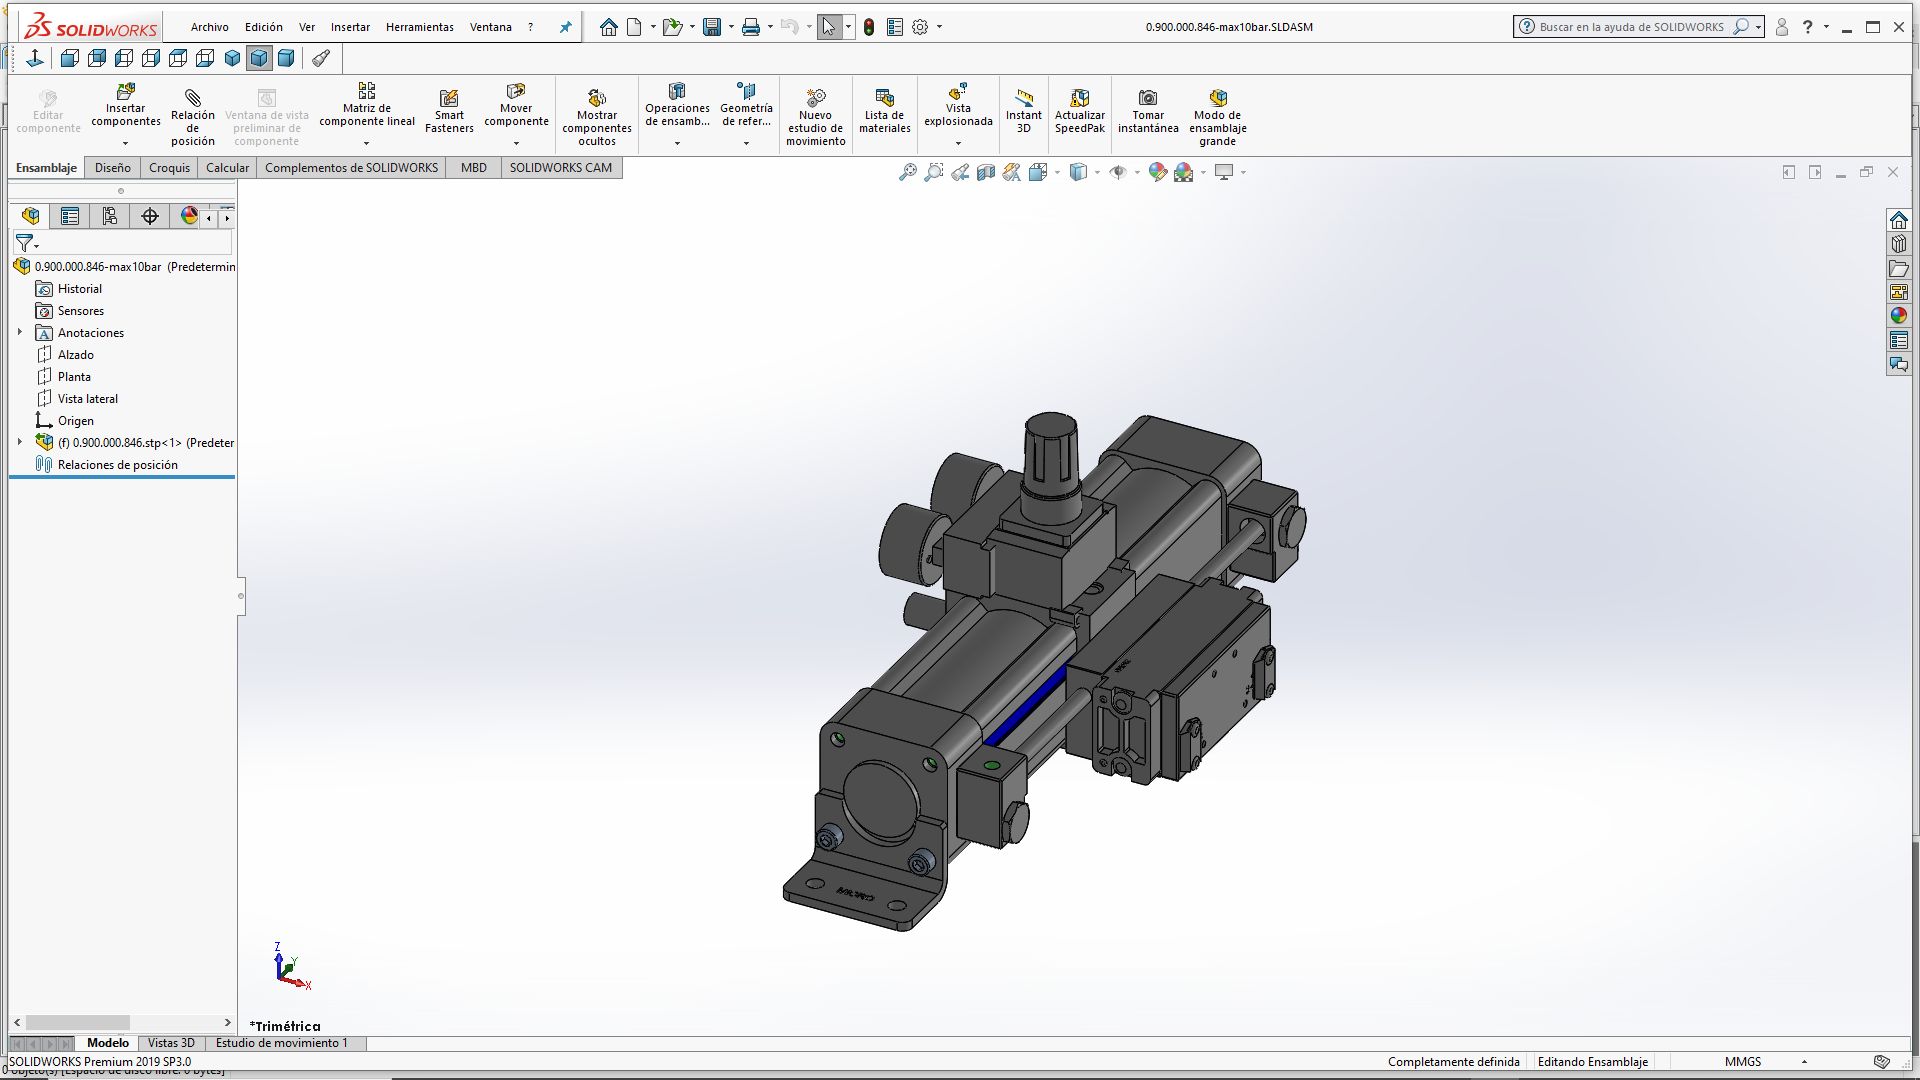Click the SOLIDWORKS help search field
This screenshot has height=1080, width=1920.
tap(1630, 27)
